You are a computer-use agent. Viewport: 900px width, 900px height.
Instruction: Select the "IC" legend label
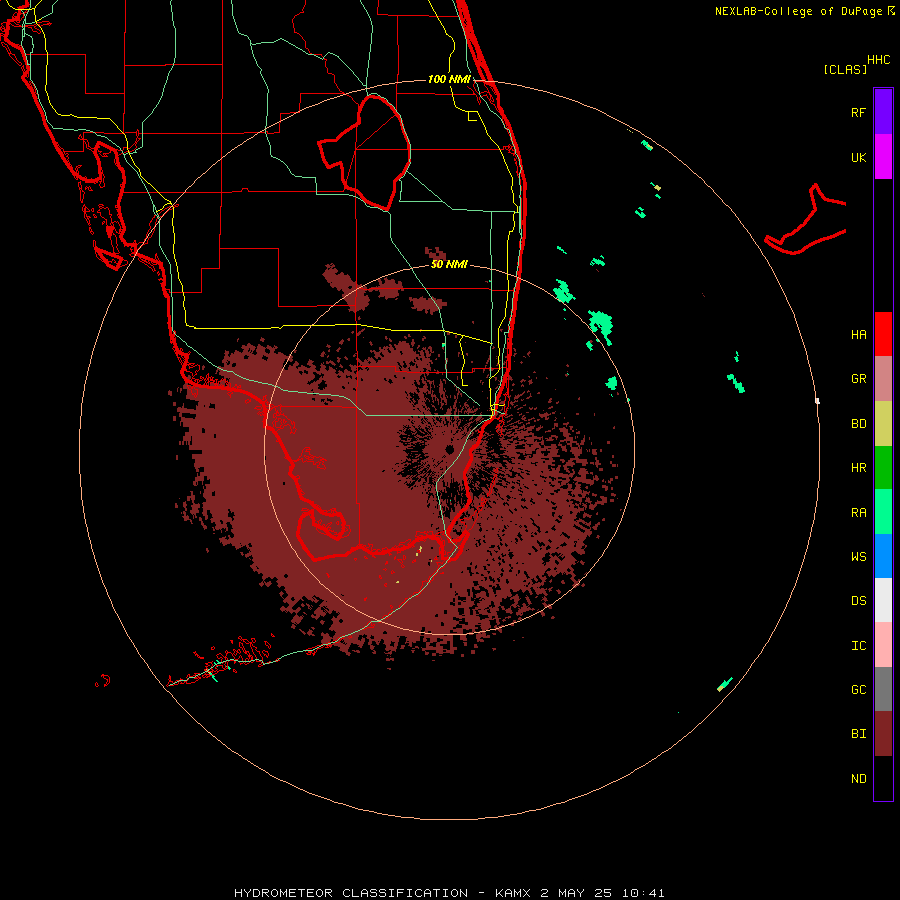click(x=858, y=646)
